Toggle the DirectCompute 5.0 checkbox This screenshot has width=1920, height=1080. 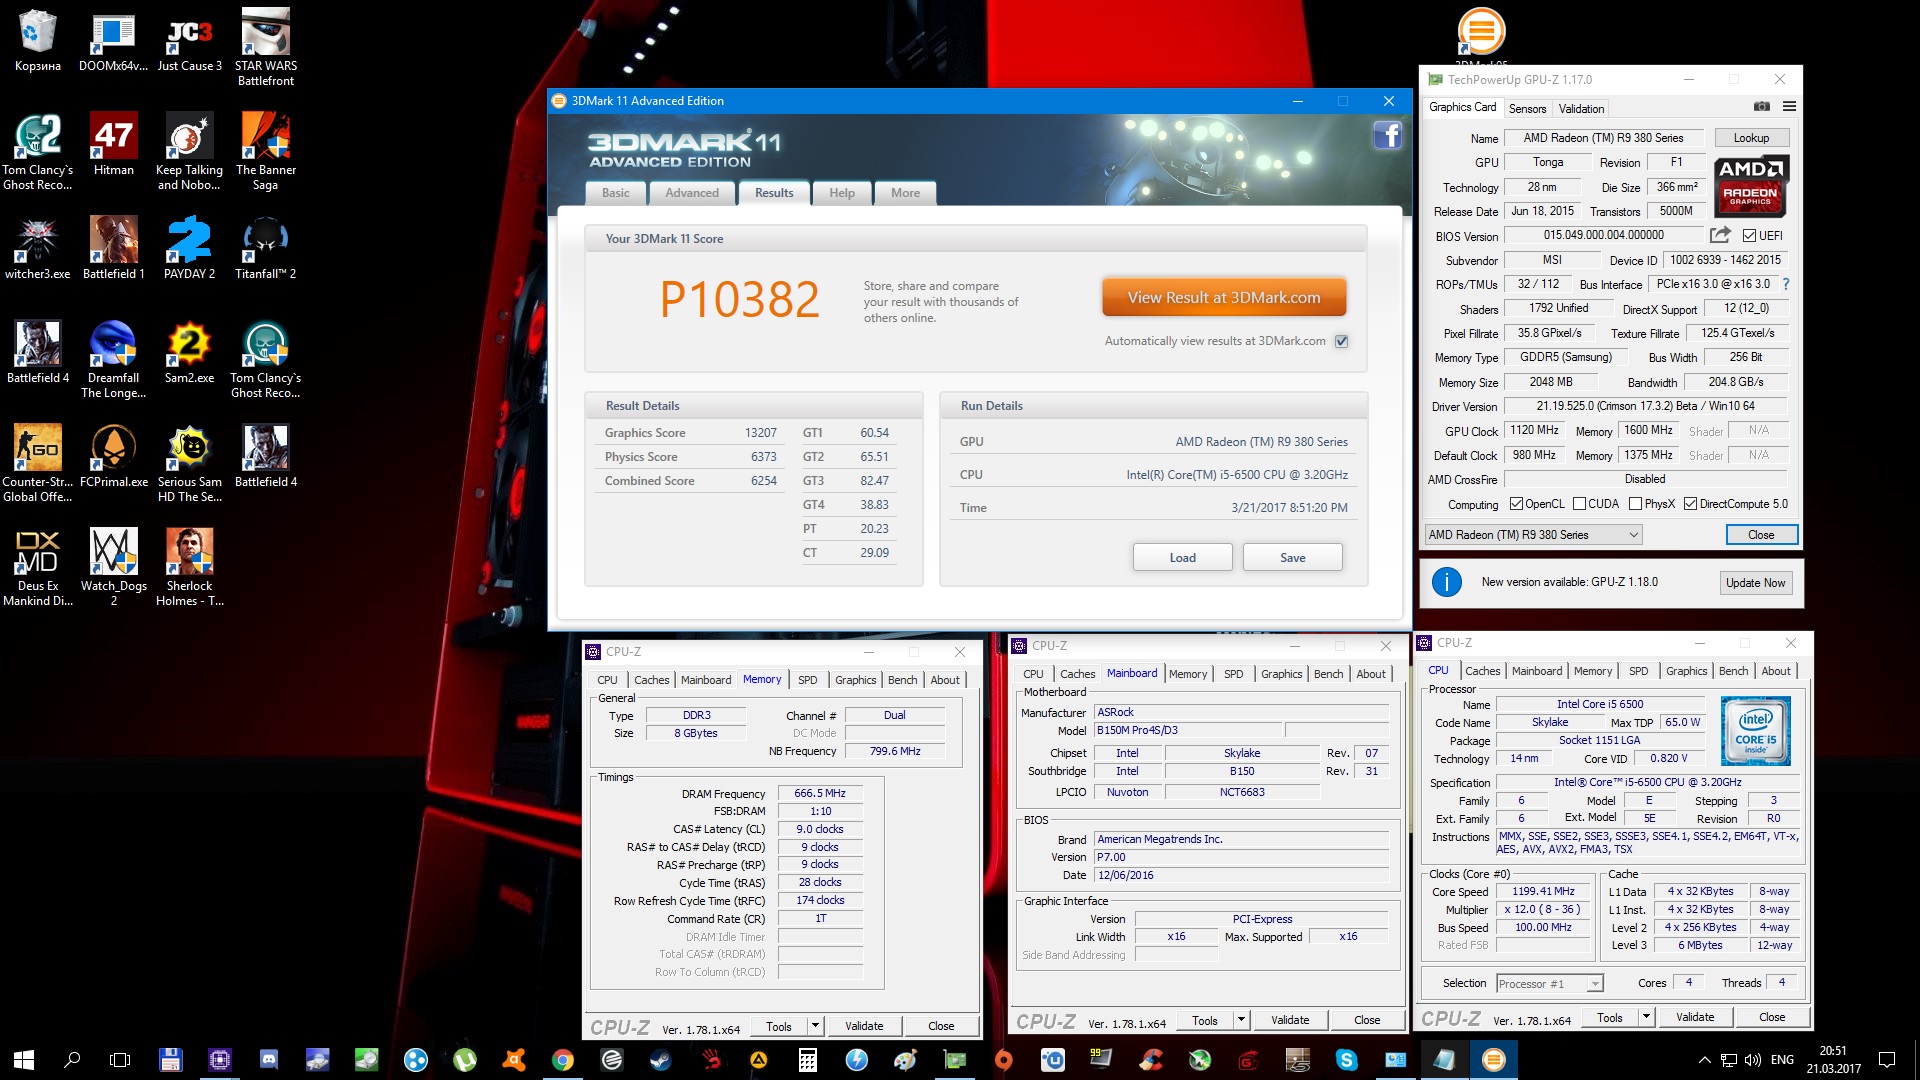click(x=1690, y=504)
